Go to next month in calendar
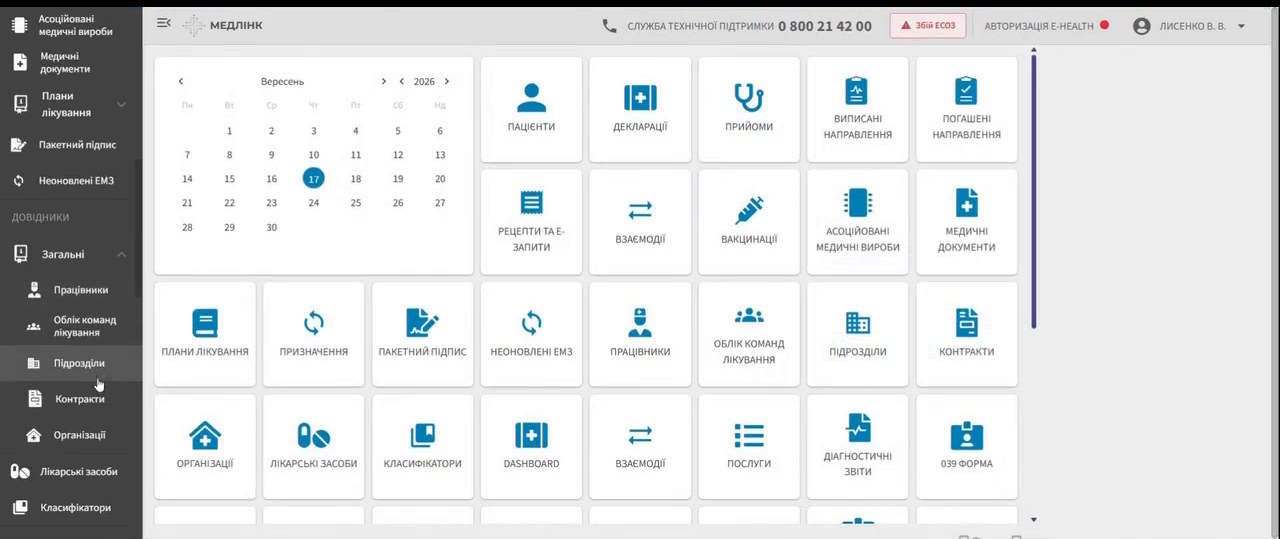Screen dimensions: 1280x539 [x=383, y=82]
